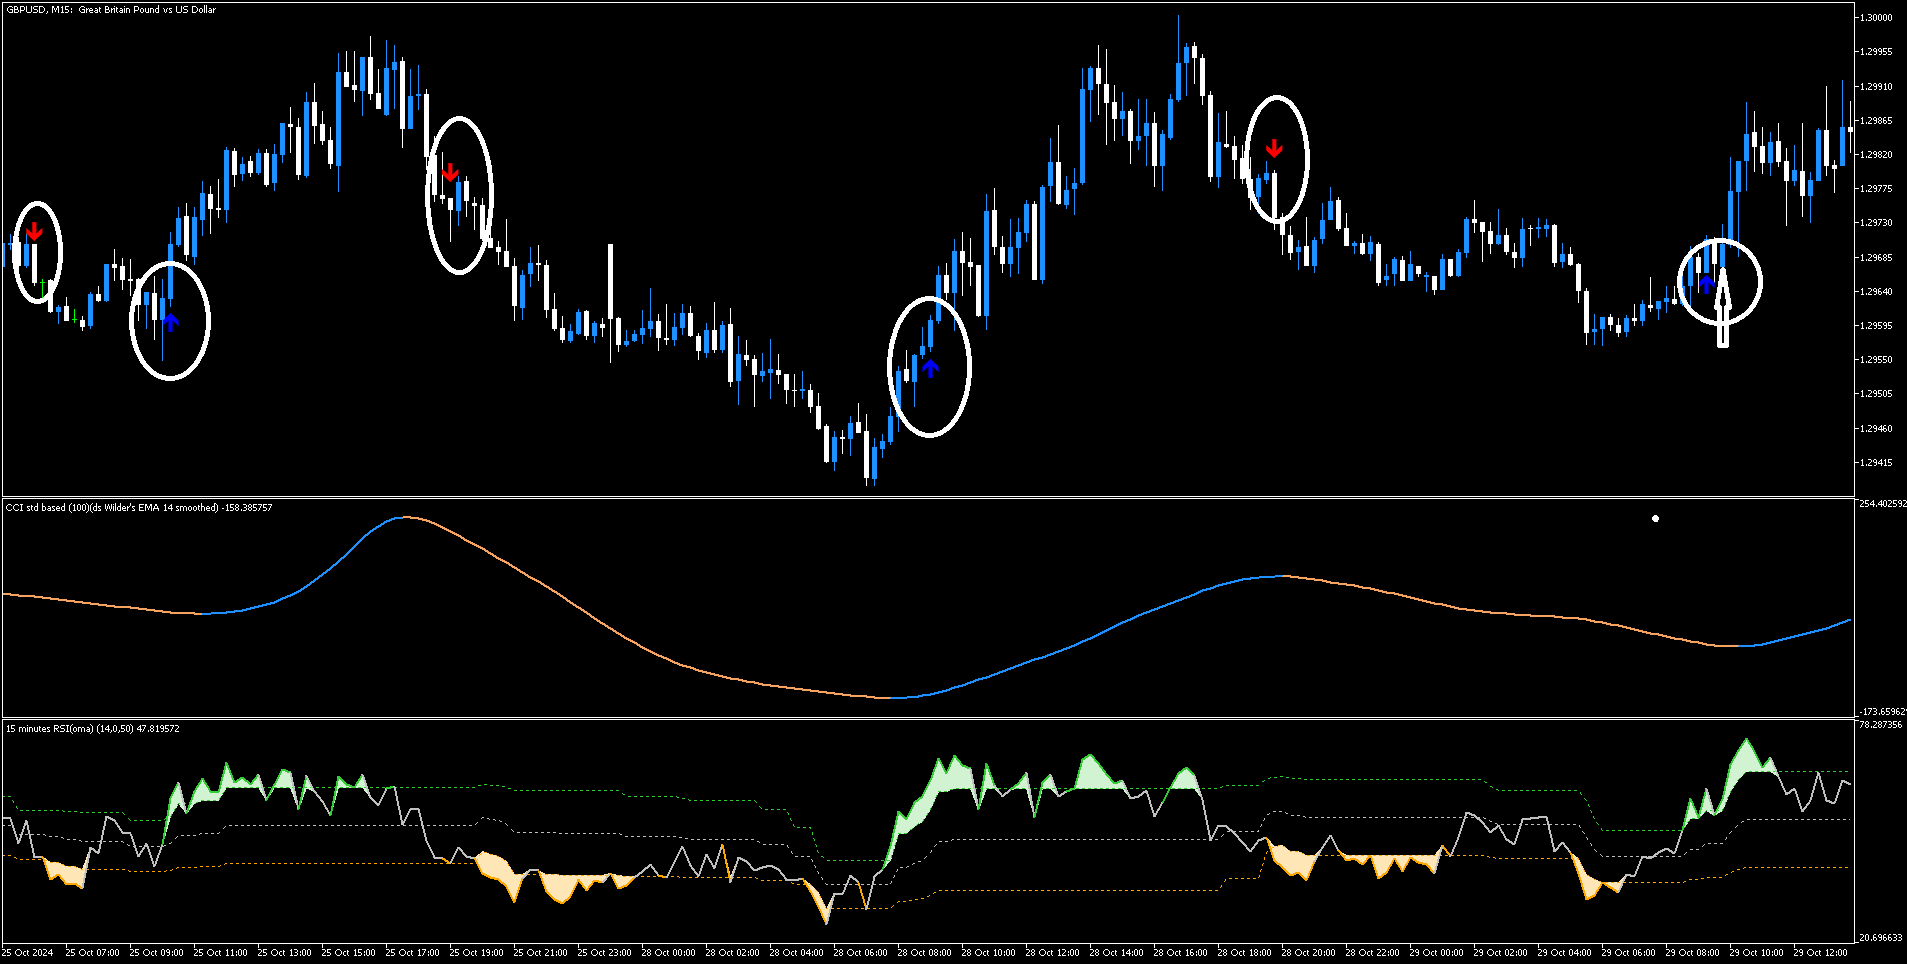Click the white dot in the CCI panel

click(x=1656, y=518)
